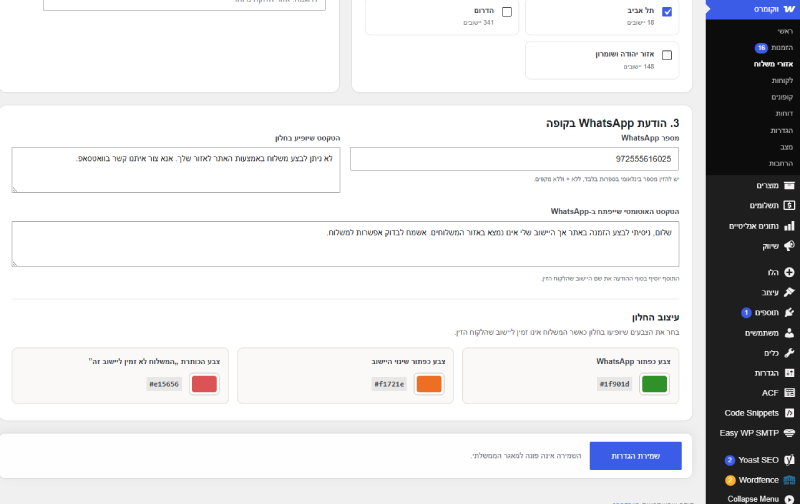Click the #e15656 hex value field

[164, 384]
